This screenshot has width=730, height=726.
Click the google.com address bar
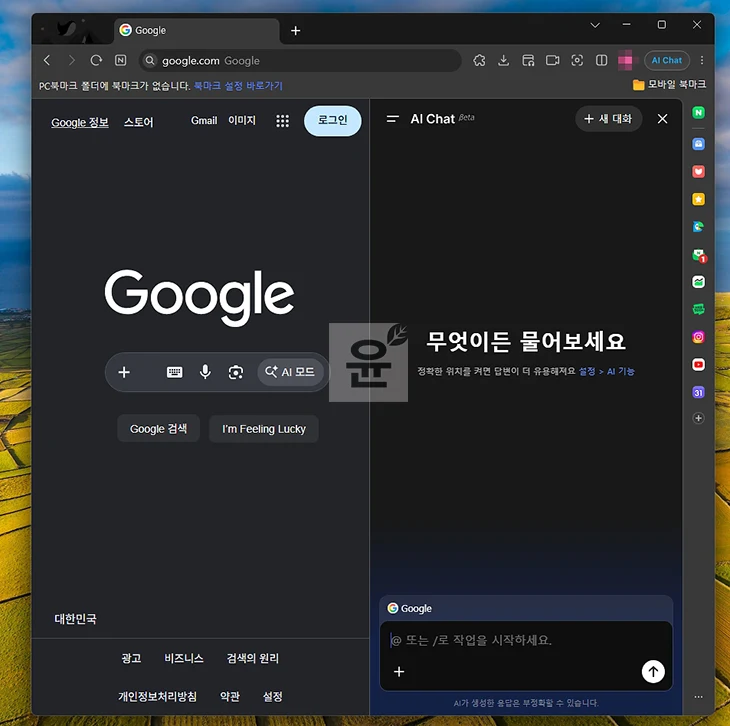pos(300,61)
